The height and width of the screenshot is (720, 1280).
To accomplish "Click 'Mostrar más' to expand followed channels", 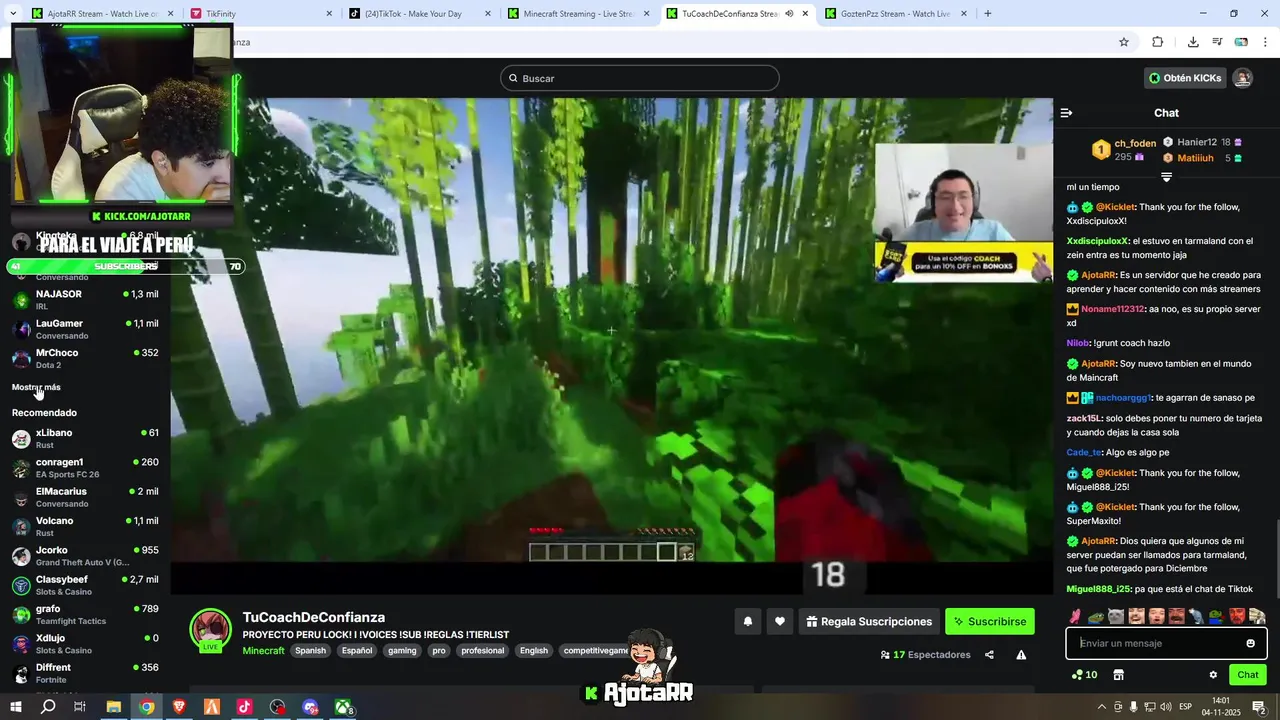I will (36, 387).
